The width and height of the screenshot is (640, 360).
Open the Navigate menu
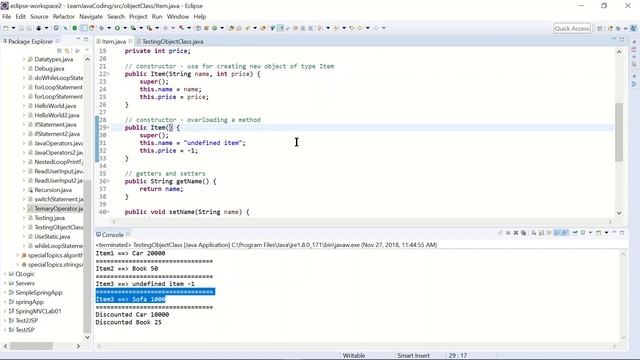click(91, 17)
